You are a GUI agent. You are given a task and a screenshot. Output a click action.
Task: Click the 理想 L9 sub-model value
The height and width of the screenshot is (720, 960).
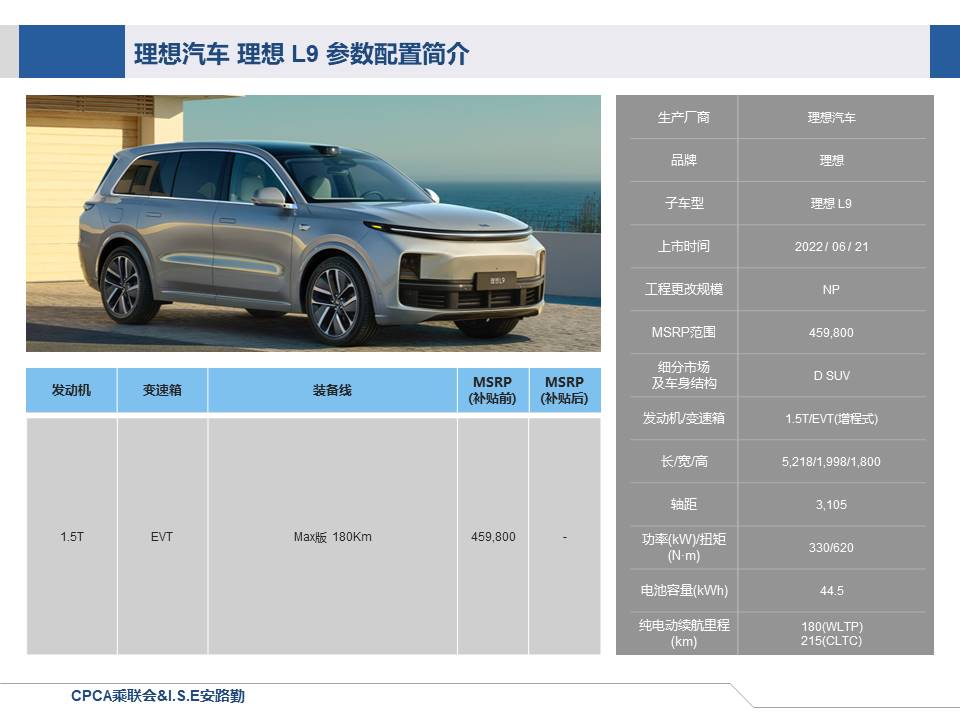tap(831, 203)
